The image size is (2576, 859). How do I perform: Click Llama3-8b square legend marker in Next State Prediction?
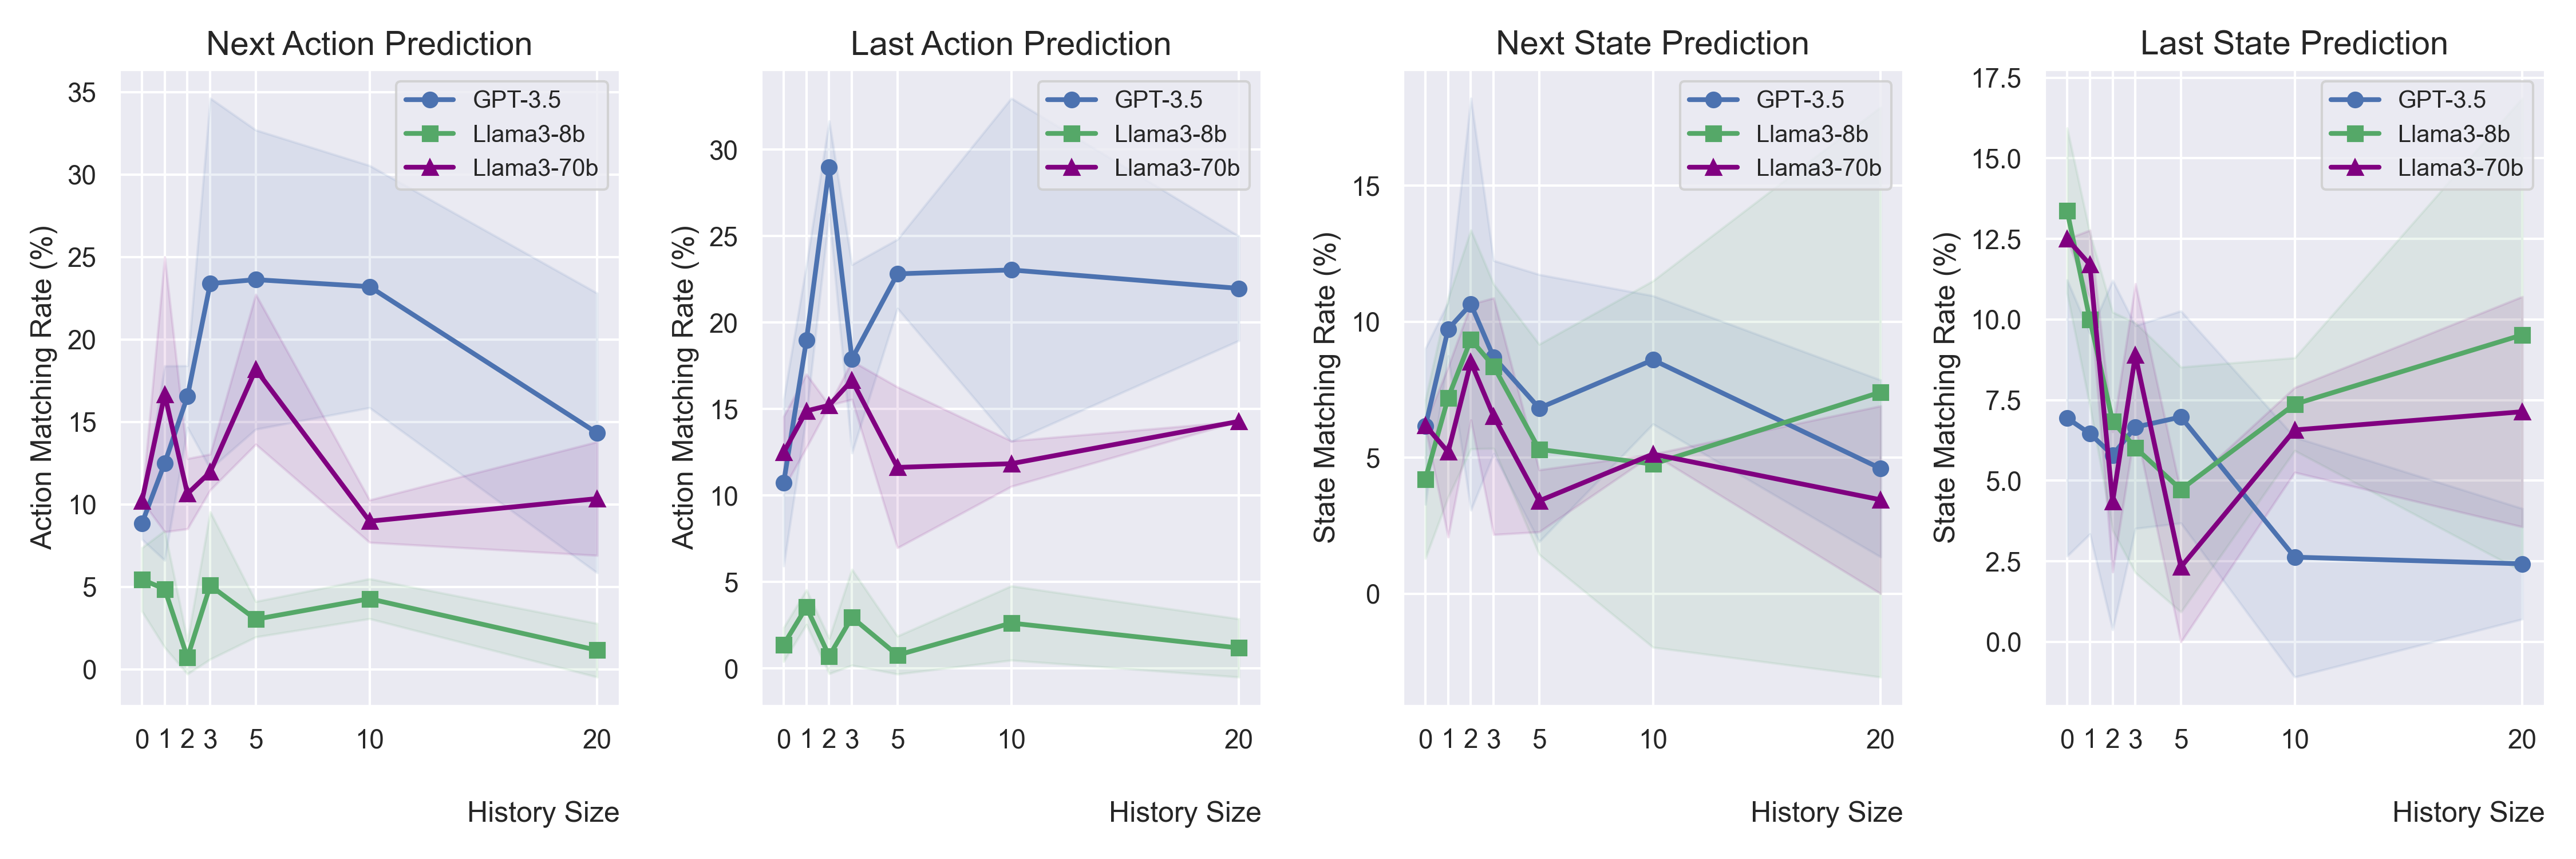pyautogui.click(x=1714, y=134)
